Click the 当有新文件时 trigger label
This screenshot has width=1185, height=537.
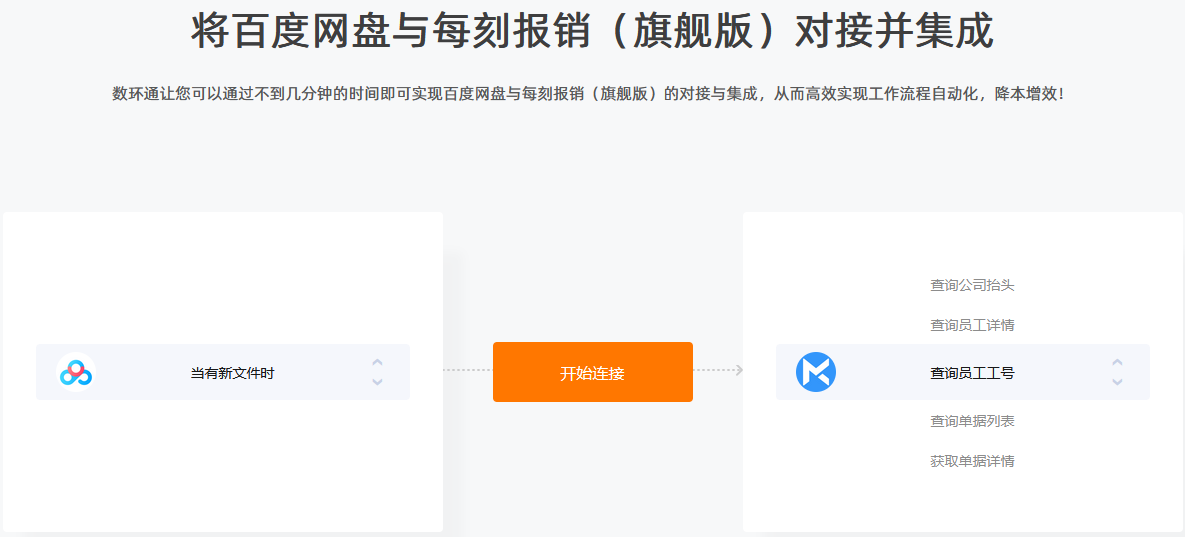tap(232, 373)
